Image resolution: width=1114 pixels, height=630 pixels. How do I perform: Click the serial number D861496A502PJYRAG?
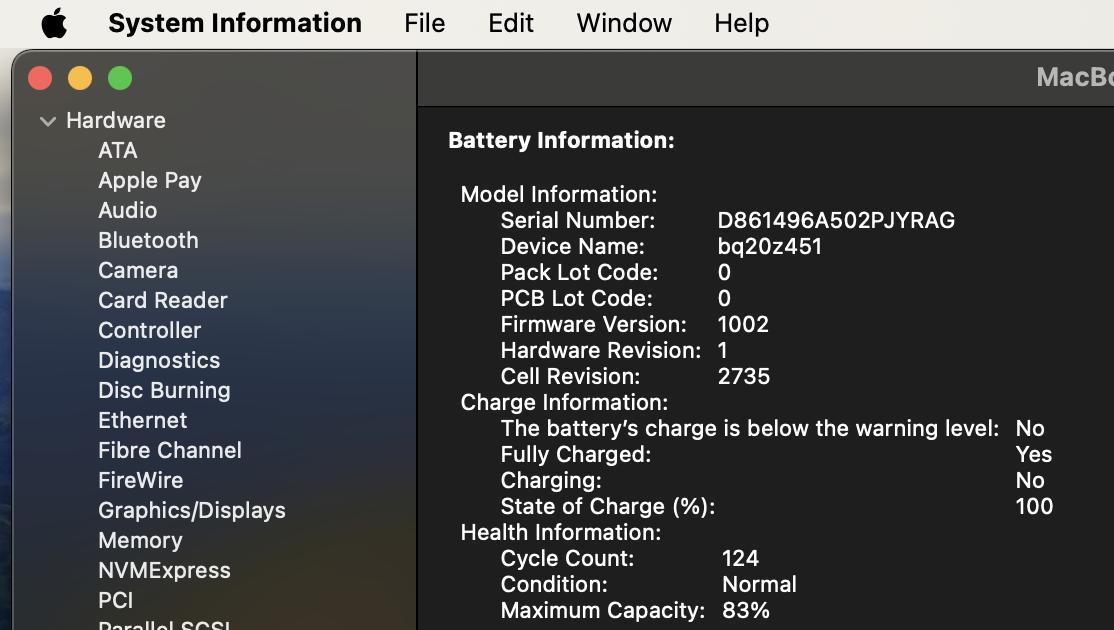point(836,220)
